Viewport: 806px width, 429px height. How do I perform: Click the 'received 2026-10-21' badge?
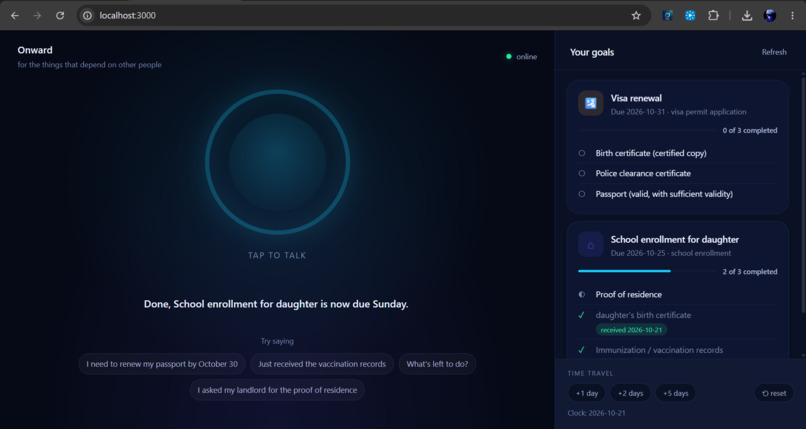(631, 330)
